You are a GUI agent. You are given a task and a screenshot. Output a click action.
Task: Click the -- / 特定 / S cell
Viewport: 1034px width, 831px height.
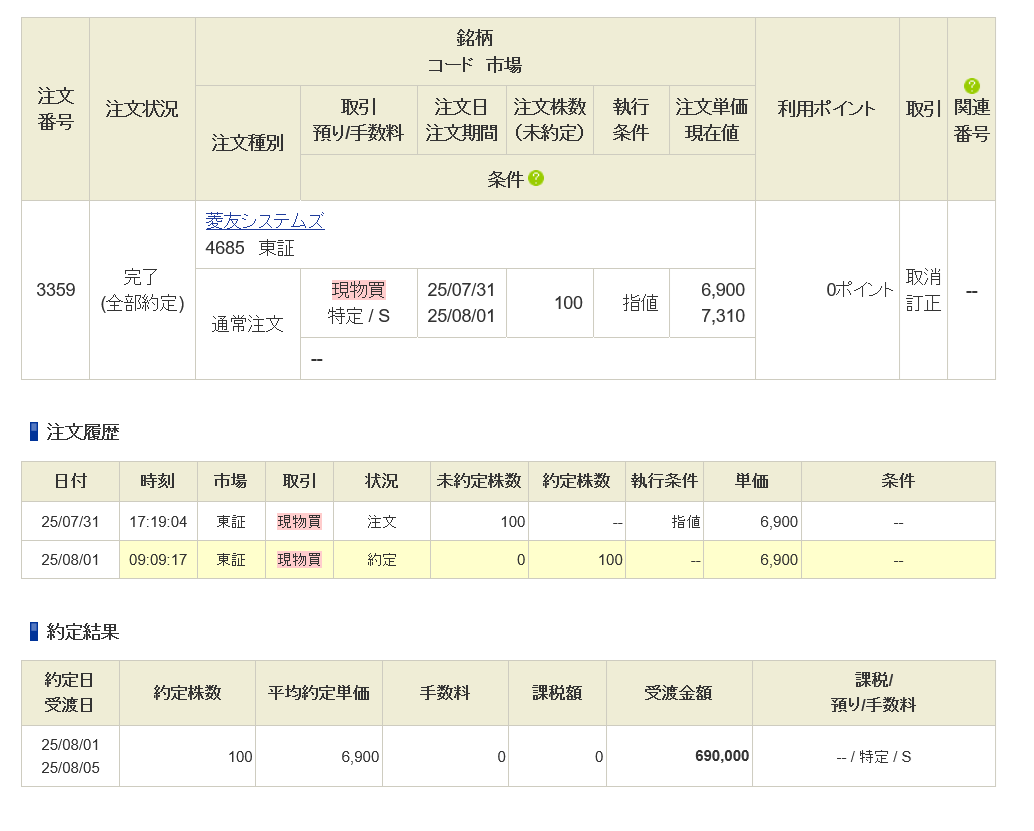coord(874,756)
